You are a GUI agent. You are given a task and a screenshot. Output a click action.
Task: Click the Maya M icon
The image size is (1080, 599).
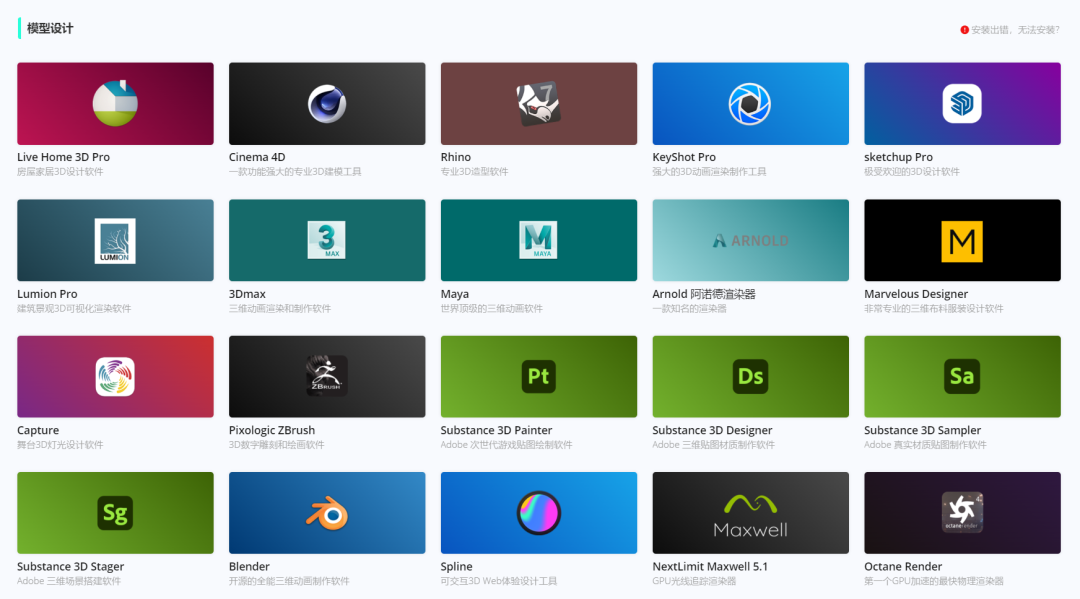[538, 240]
